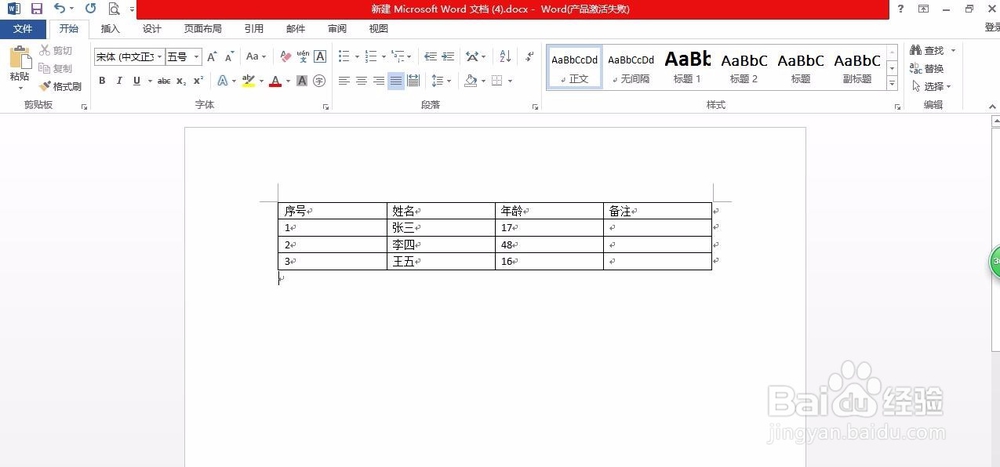
Task: Click the bullet list icon
Action: tap(344, 57)
